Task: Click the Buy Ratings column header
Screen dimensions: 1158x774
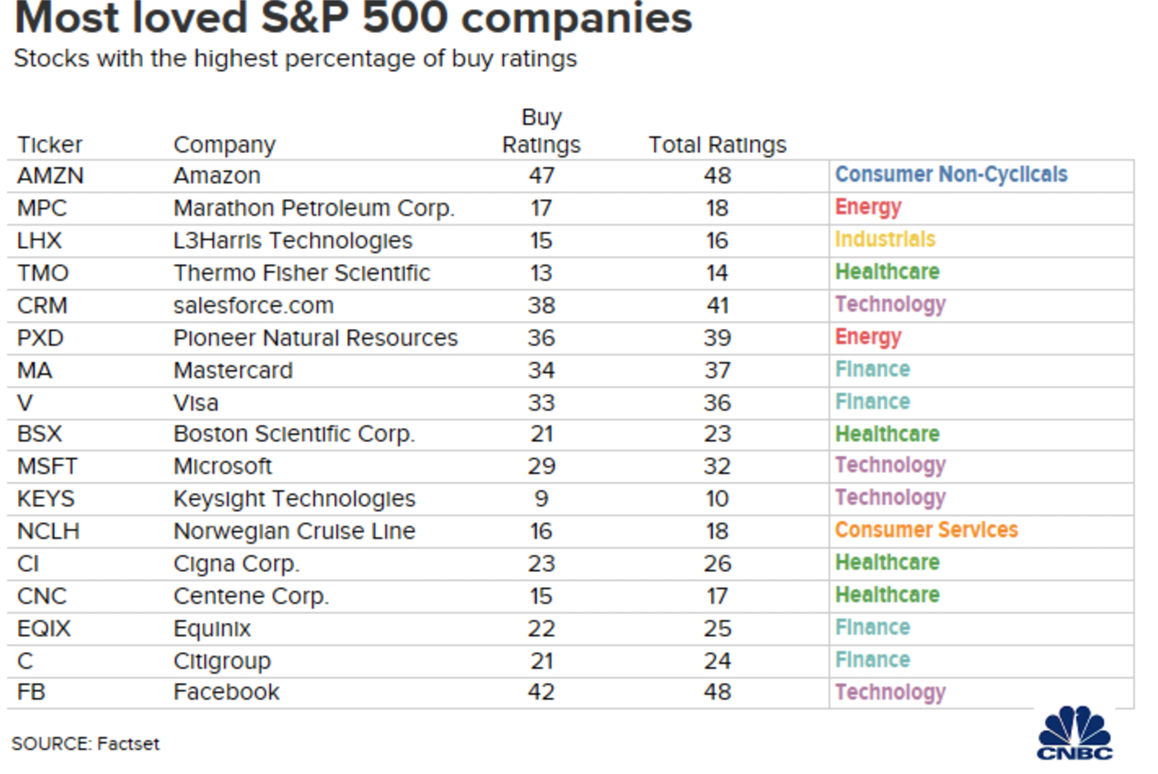Action: click(x=541, y=132)
